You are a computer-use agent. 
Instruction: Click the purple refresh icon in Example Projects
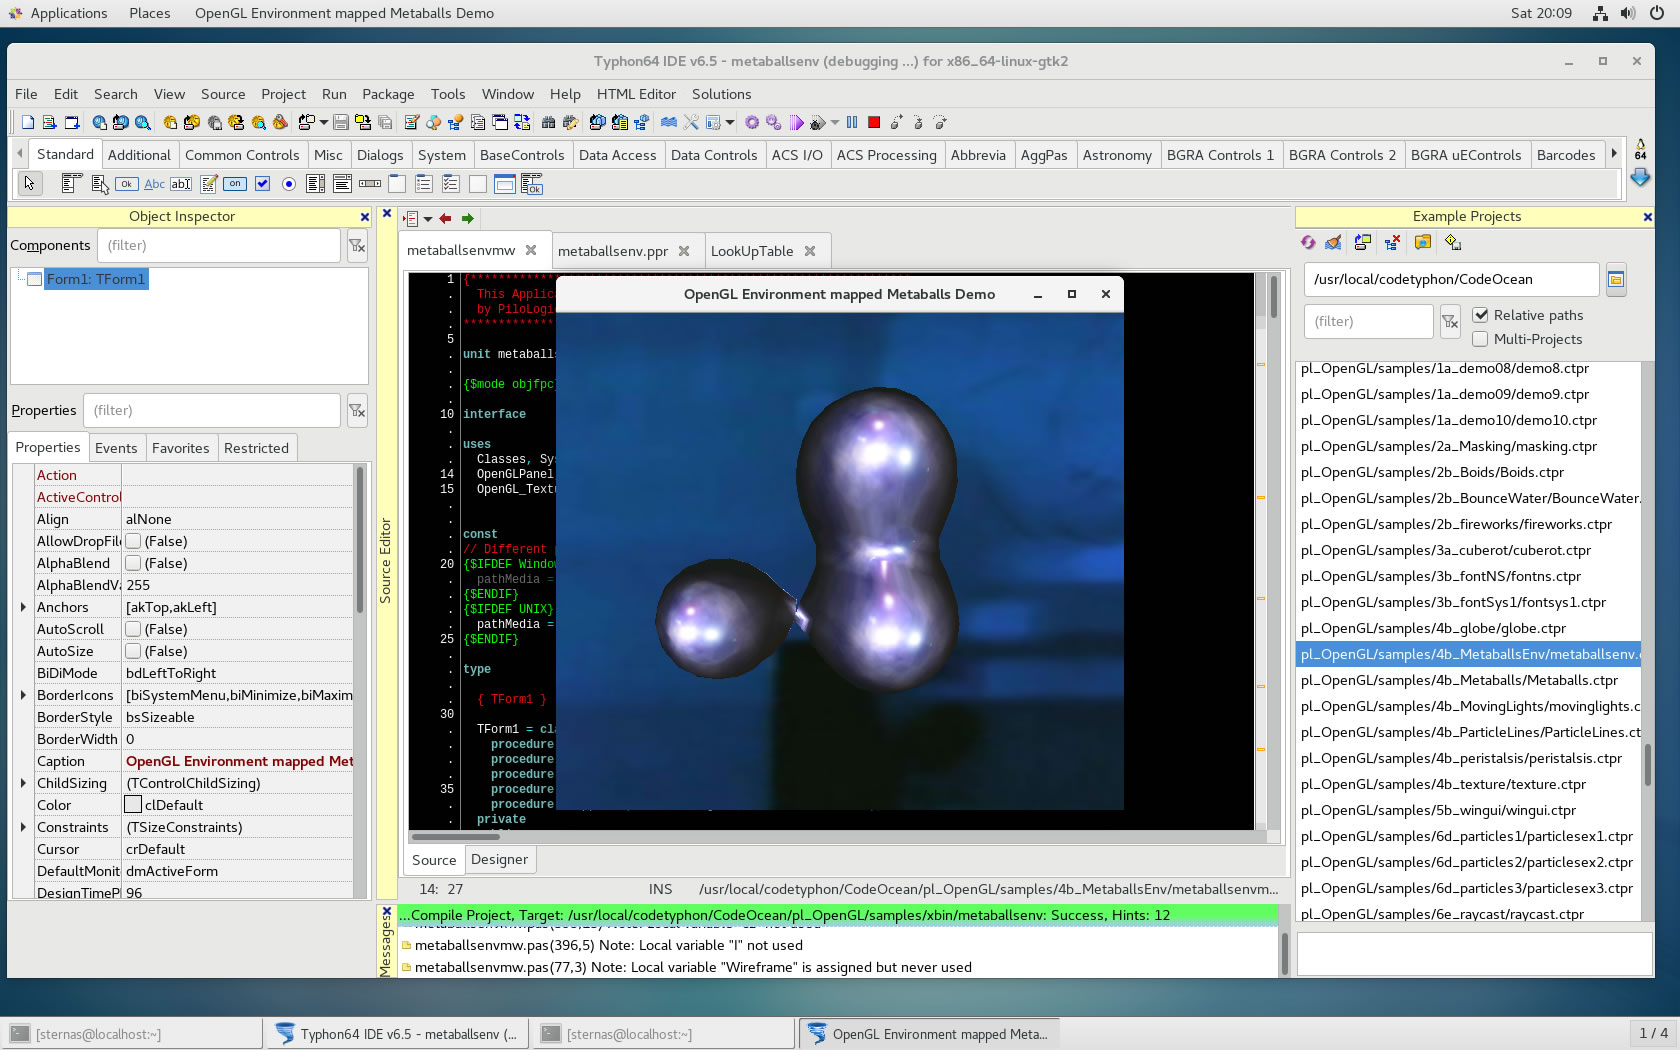[x=1308, y=242]
